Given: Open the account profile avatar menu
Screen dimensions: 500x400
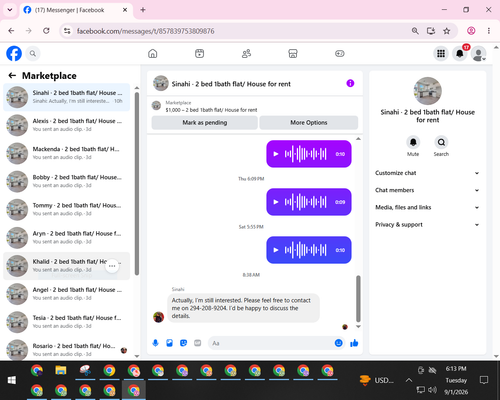Looking at the screenshot, I should pos(478,53).
